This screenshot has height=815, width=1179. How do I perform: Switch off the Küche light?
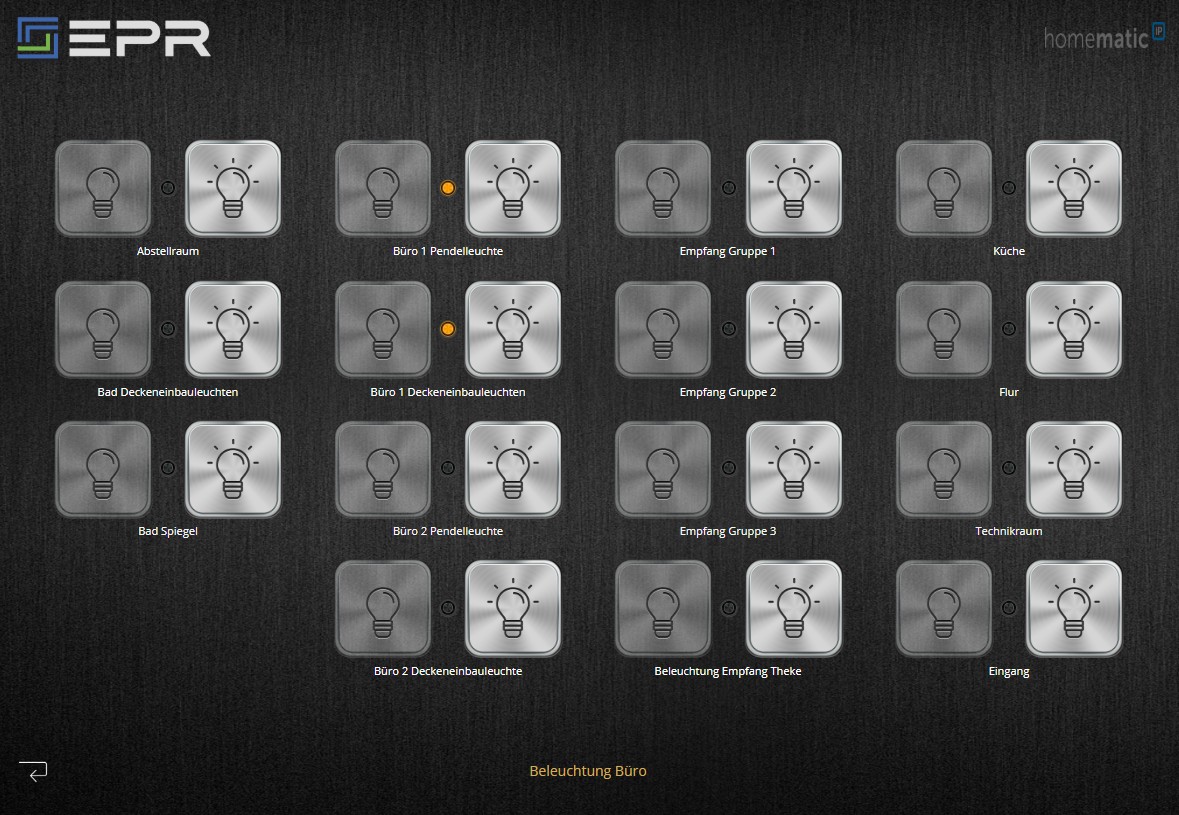click(x=944, y=188)
